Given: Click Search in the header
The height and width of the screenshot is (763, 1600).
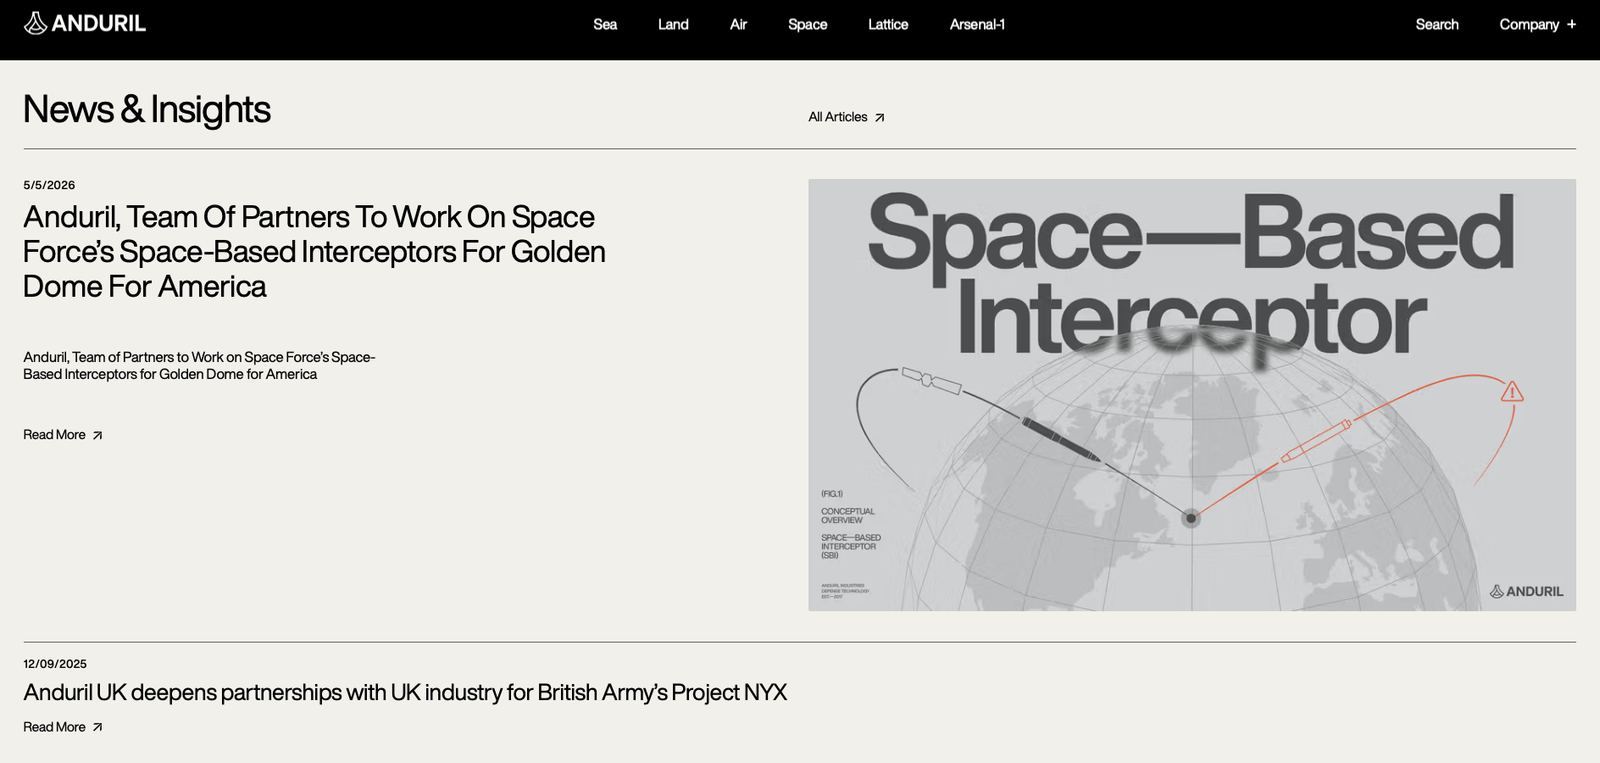Looking at the screenshot, I should click(1437, 24).
